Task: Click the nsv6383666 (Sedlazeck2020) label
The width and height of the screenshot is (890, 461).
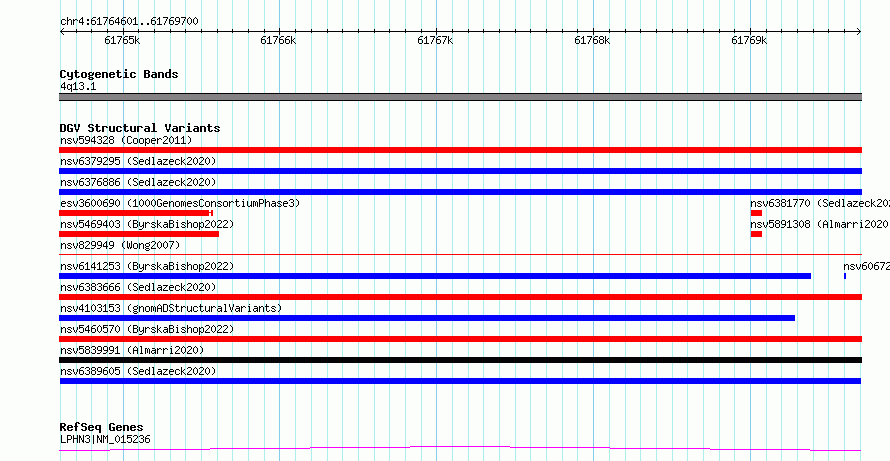Action: point(138,287)
